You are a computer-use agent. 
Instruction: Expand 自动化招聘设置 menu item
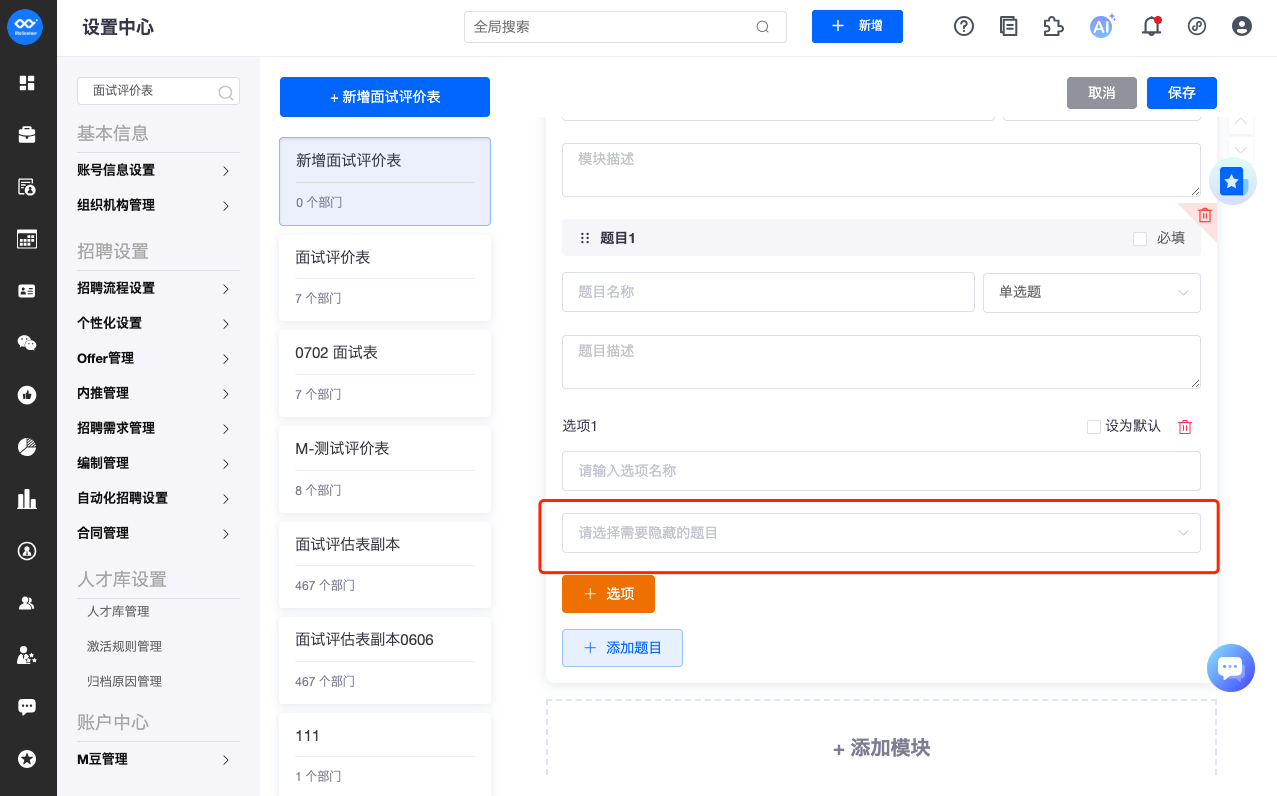coord(158,498)
